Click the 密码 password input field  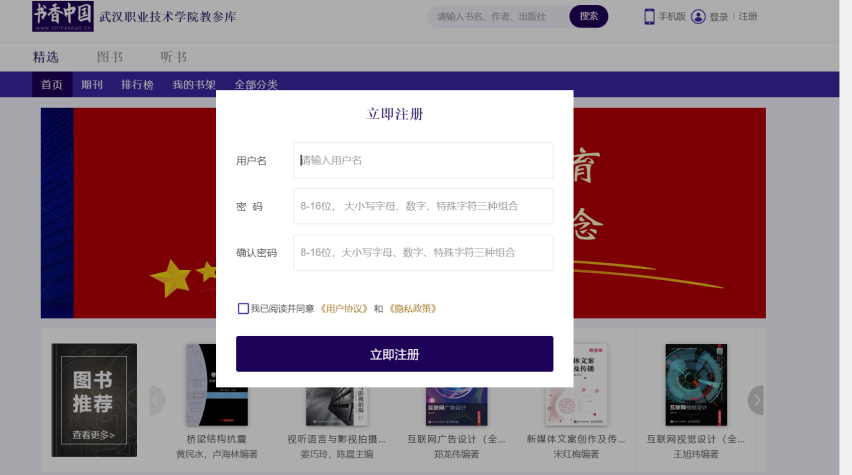tap(423, 206)
